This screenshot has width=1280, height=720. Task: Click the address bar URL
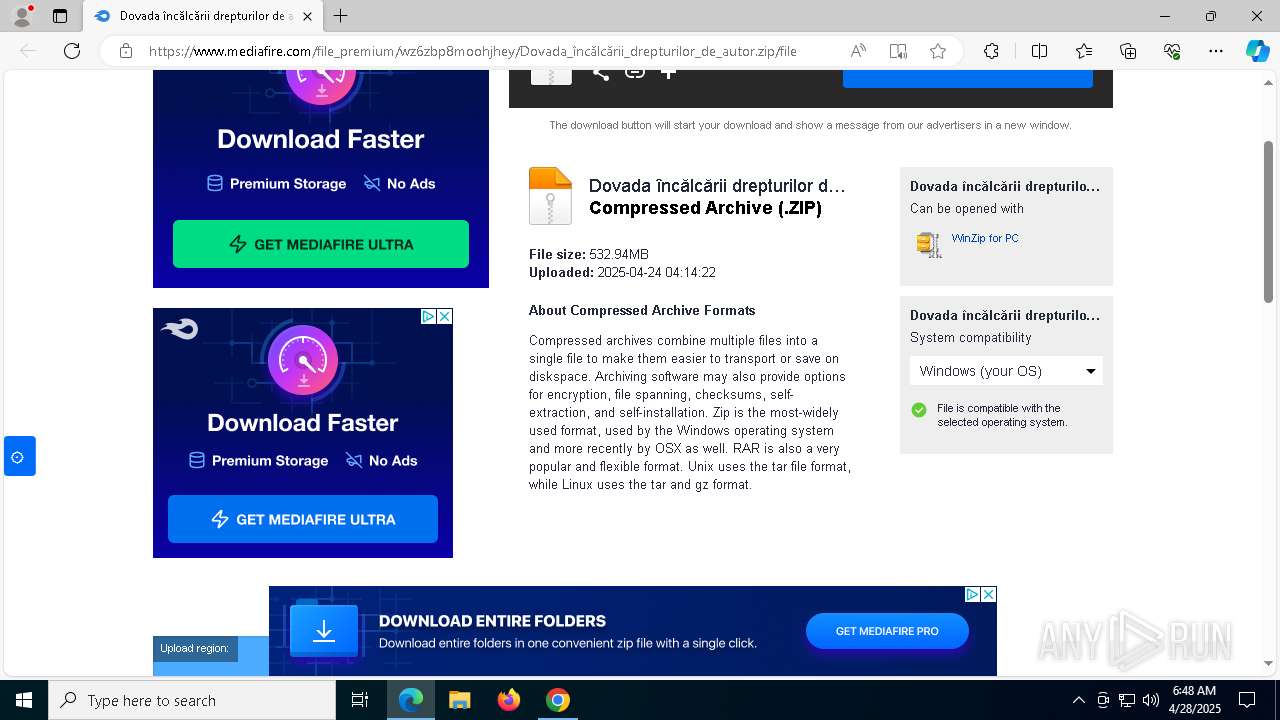coord(472,51)
